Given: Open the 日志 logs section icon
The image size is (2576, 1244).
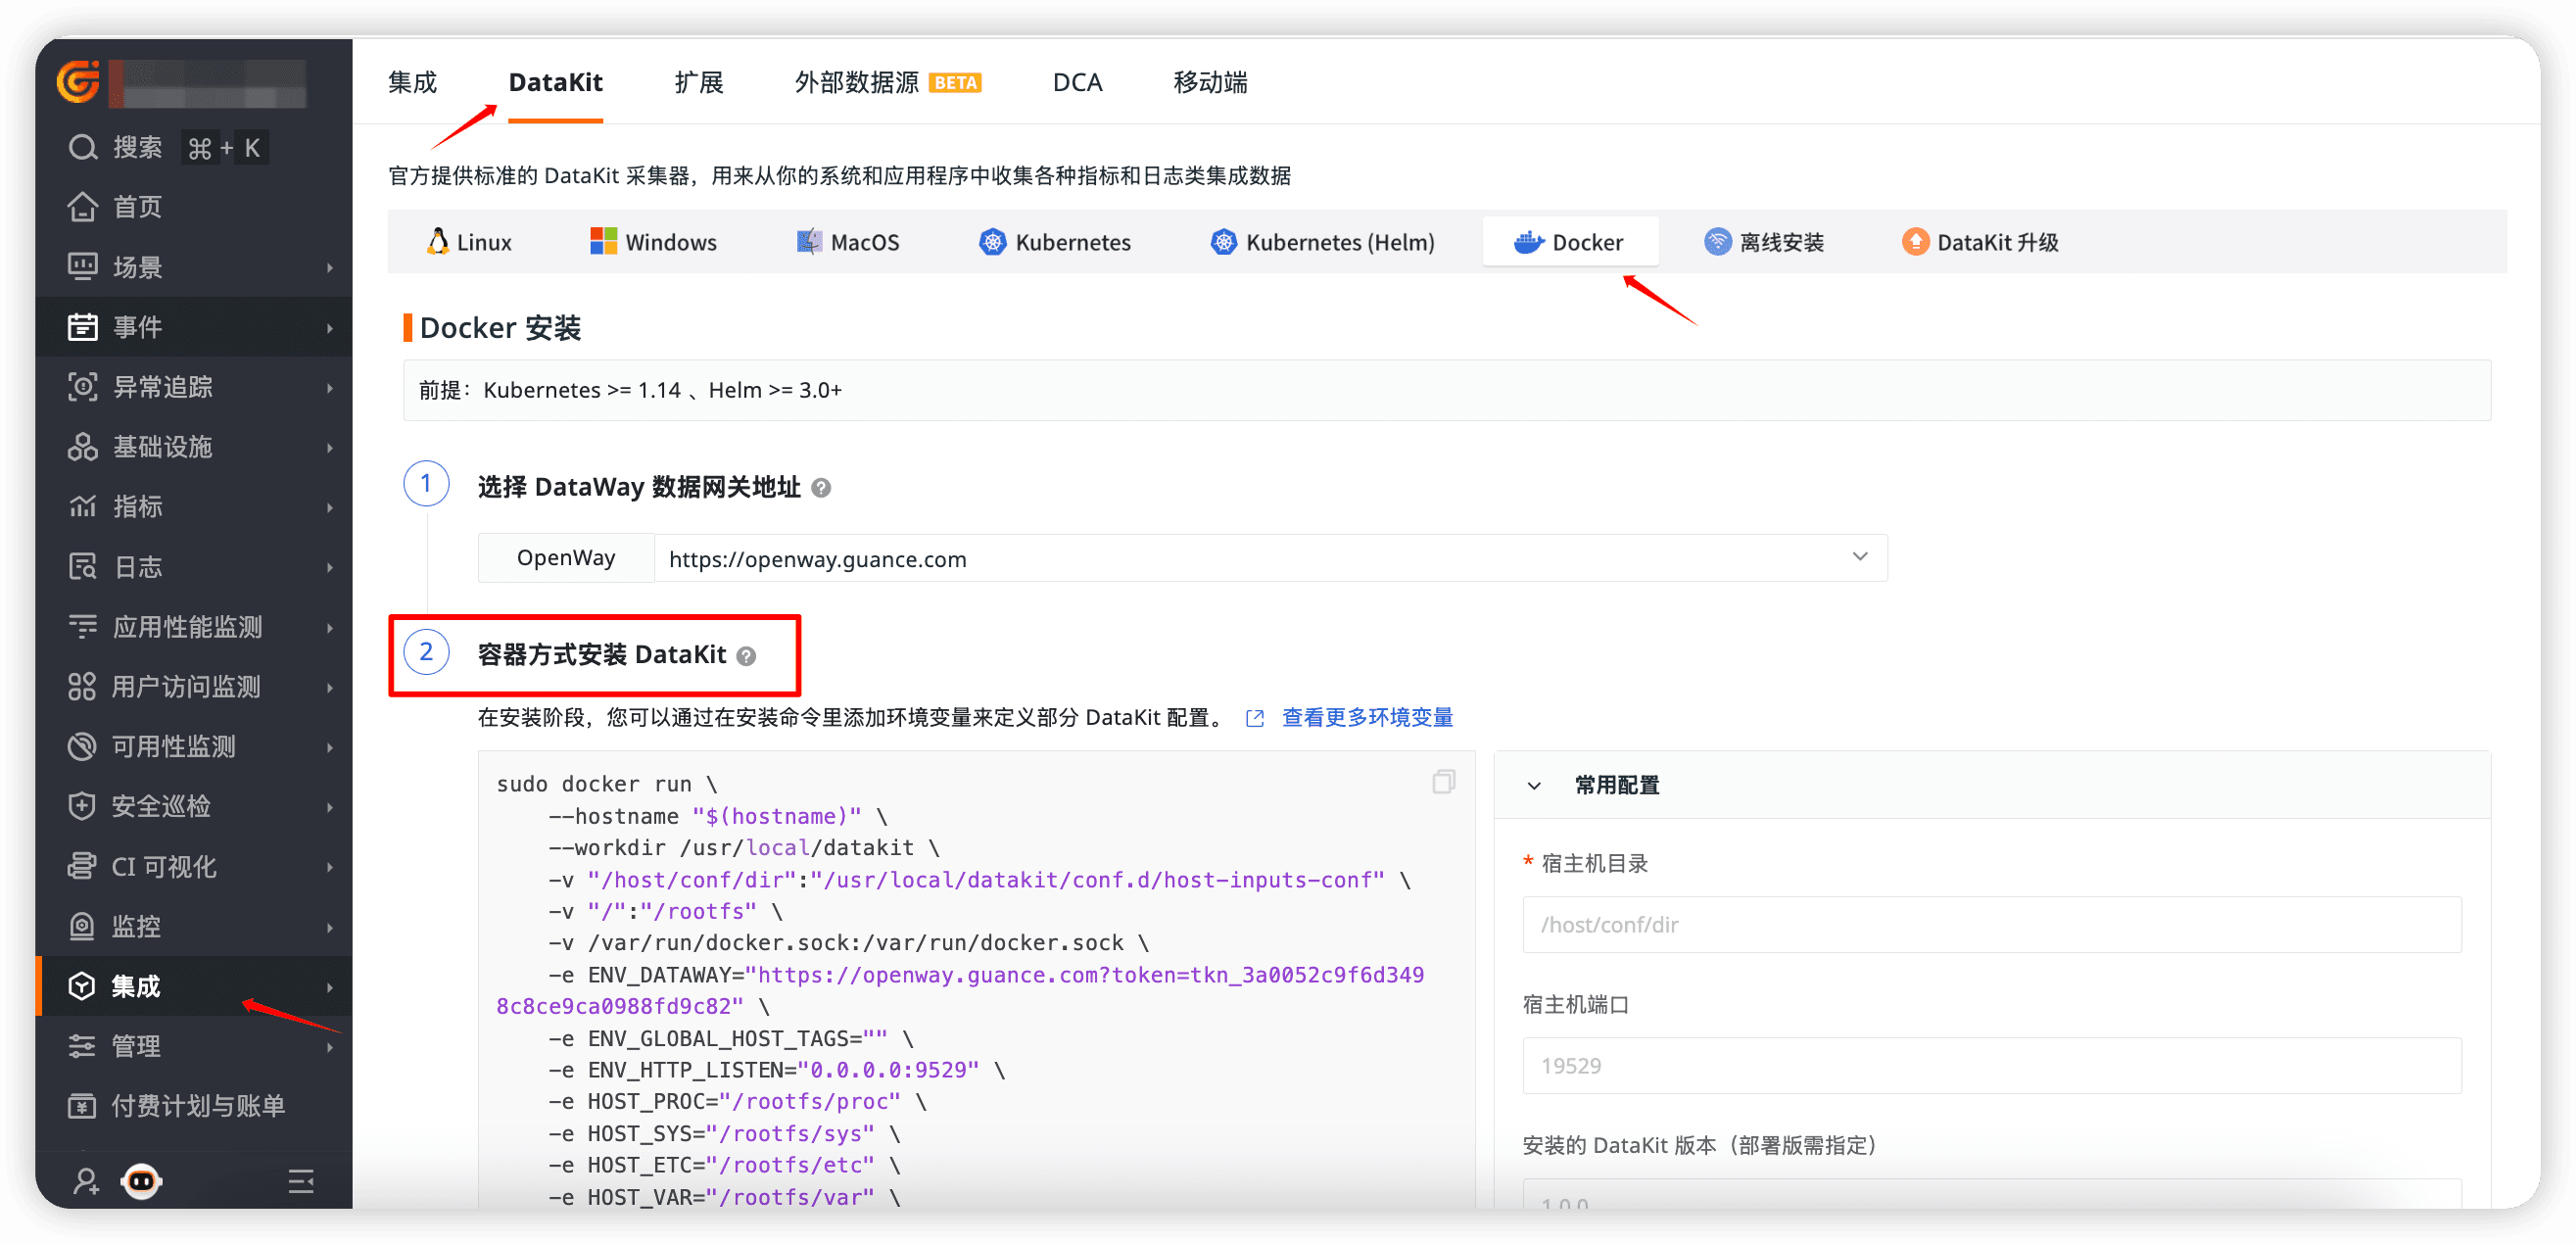Looking at the screenshot, I should pyautogui.click(x=84, y=567).
